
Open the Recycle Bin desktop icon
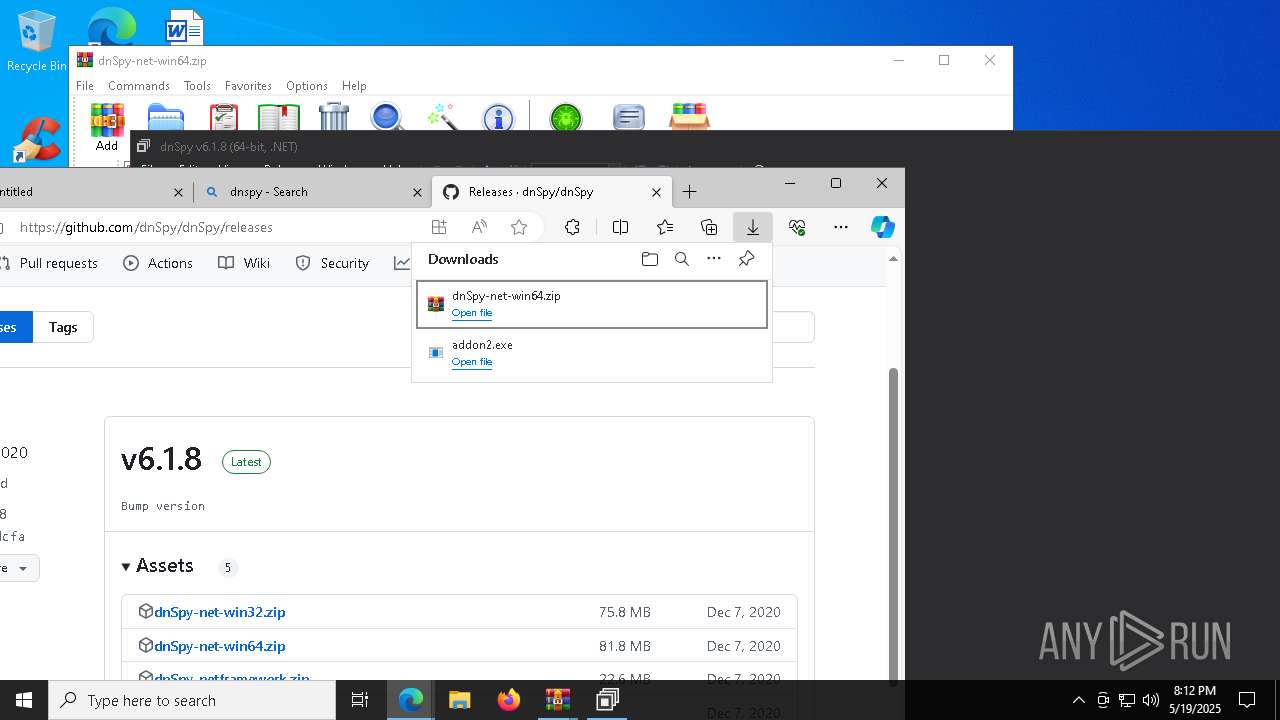(x=37, y=42)
